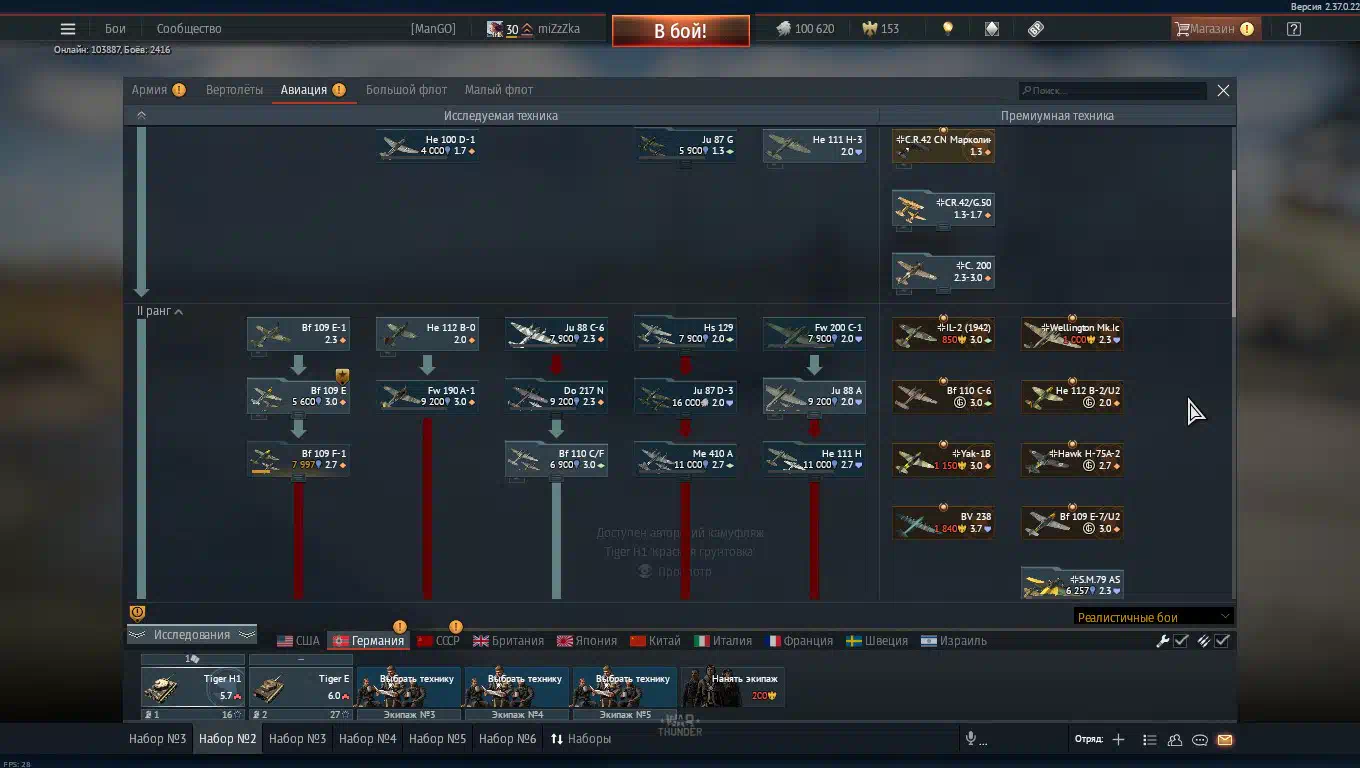The height and width of the screenshot is (768, 1360).
Task: Open the Наборы presets list
Action: pyautogui.click(x=581, y=739)
